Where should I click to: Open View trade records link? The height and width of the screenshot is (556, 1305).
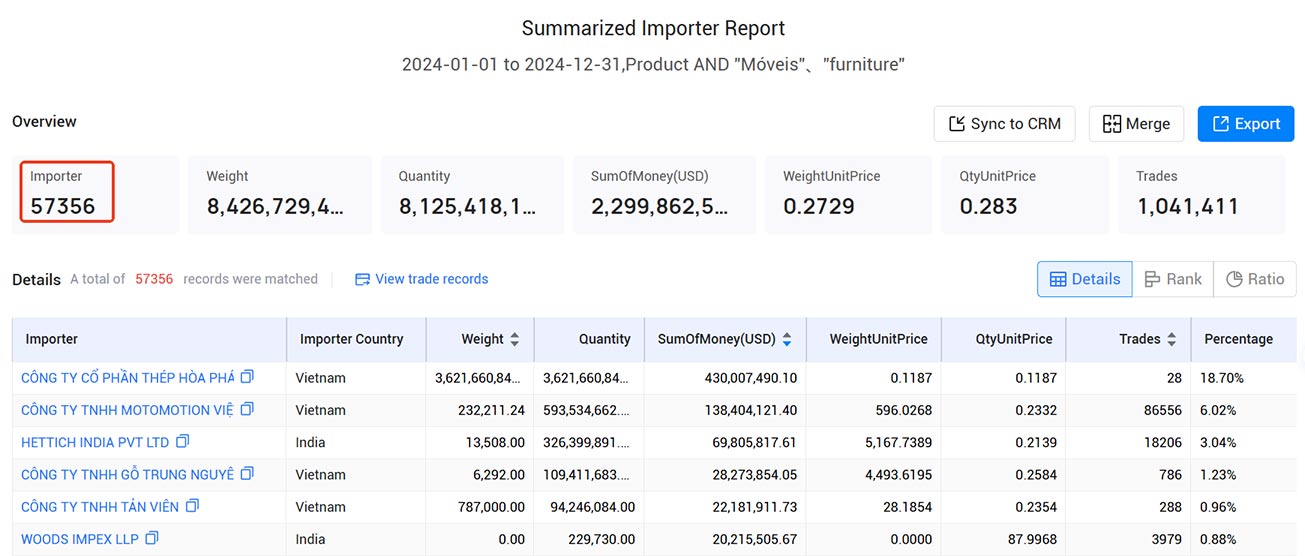(x=422, y=279)
